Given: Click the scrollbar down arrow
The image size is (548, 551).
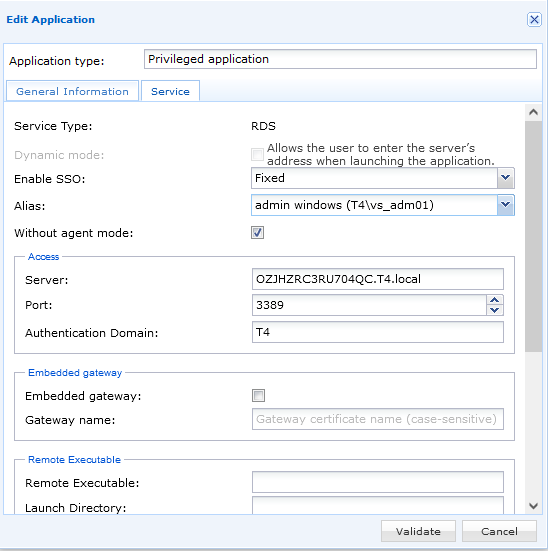Looking at the screenshot, I should (533, 506).
